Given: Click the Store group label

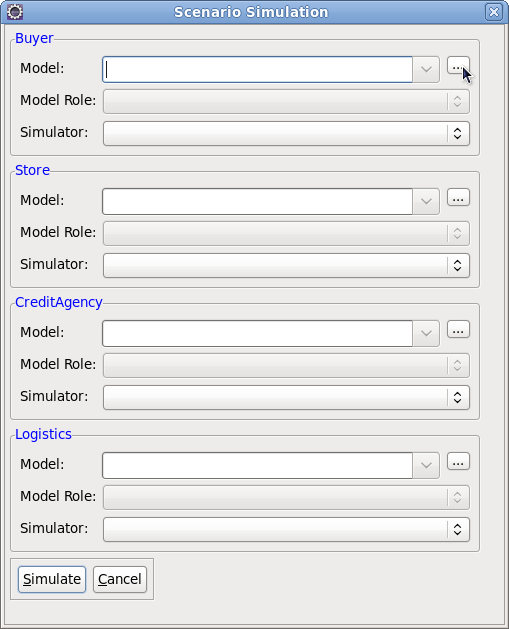Looking at the screenshot, I should [x=32, y=170].
